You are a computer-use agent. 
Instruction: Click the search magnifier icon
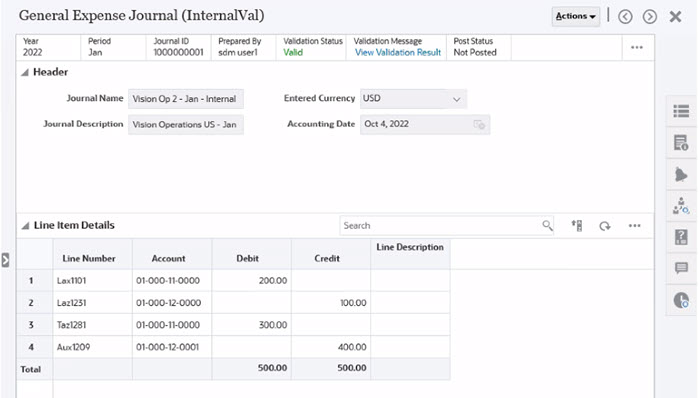547,226
